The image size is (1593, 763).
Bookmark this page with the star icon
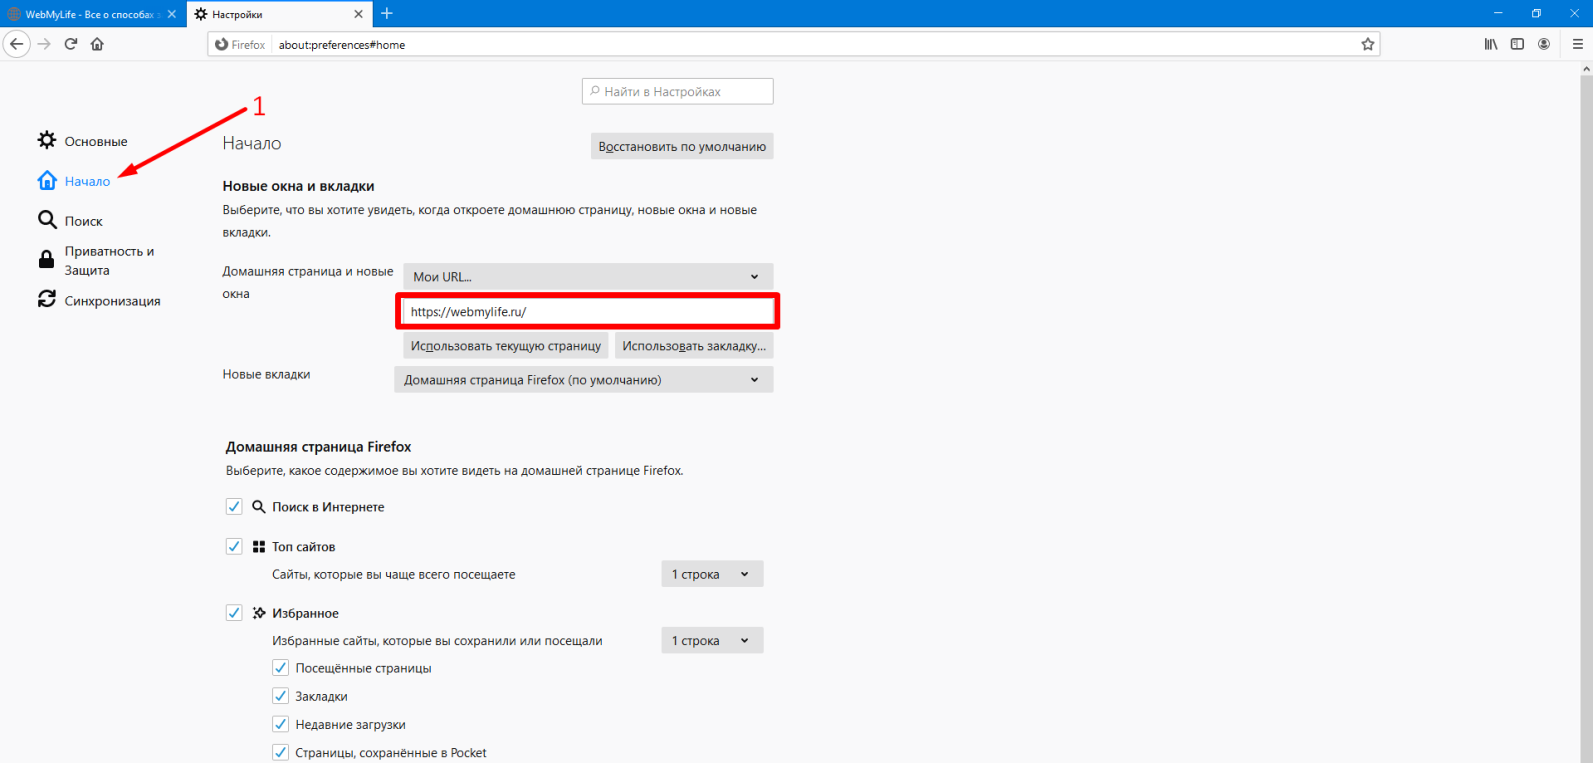(x=1368, y=44)
